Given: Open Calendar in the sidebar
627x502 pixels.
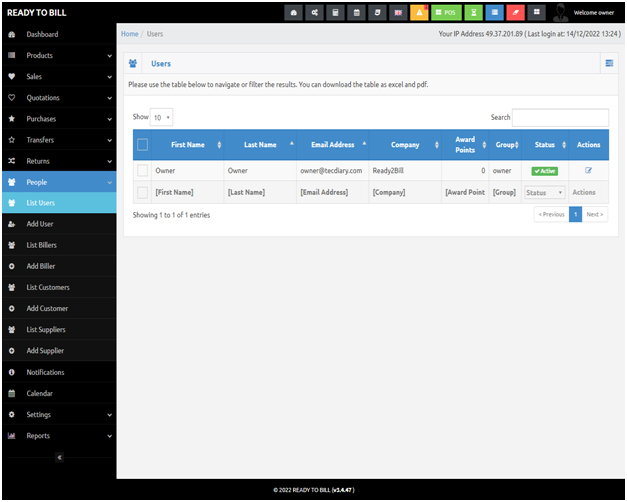Looking at the screenshot, I should 59,394.
